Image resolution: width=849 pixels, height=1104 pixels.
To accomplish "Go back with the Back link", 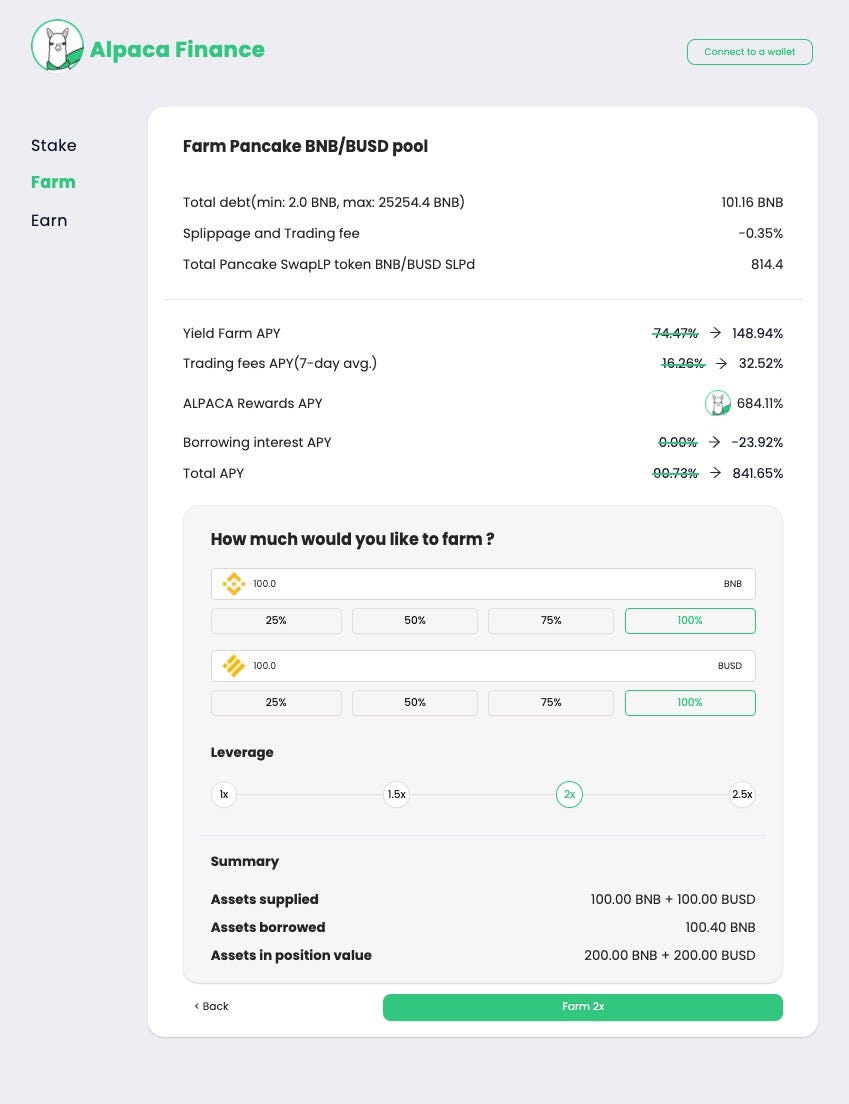I will pos(211,1006).
